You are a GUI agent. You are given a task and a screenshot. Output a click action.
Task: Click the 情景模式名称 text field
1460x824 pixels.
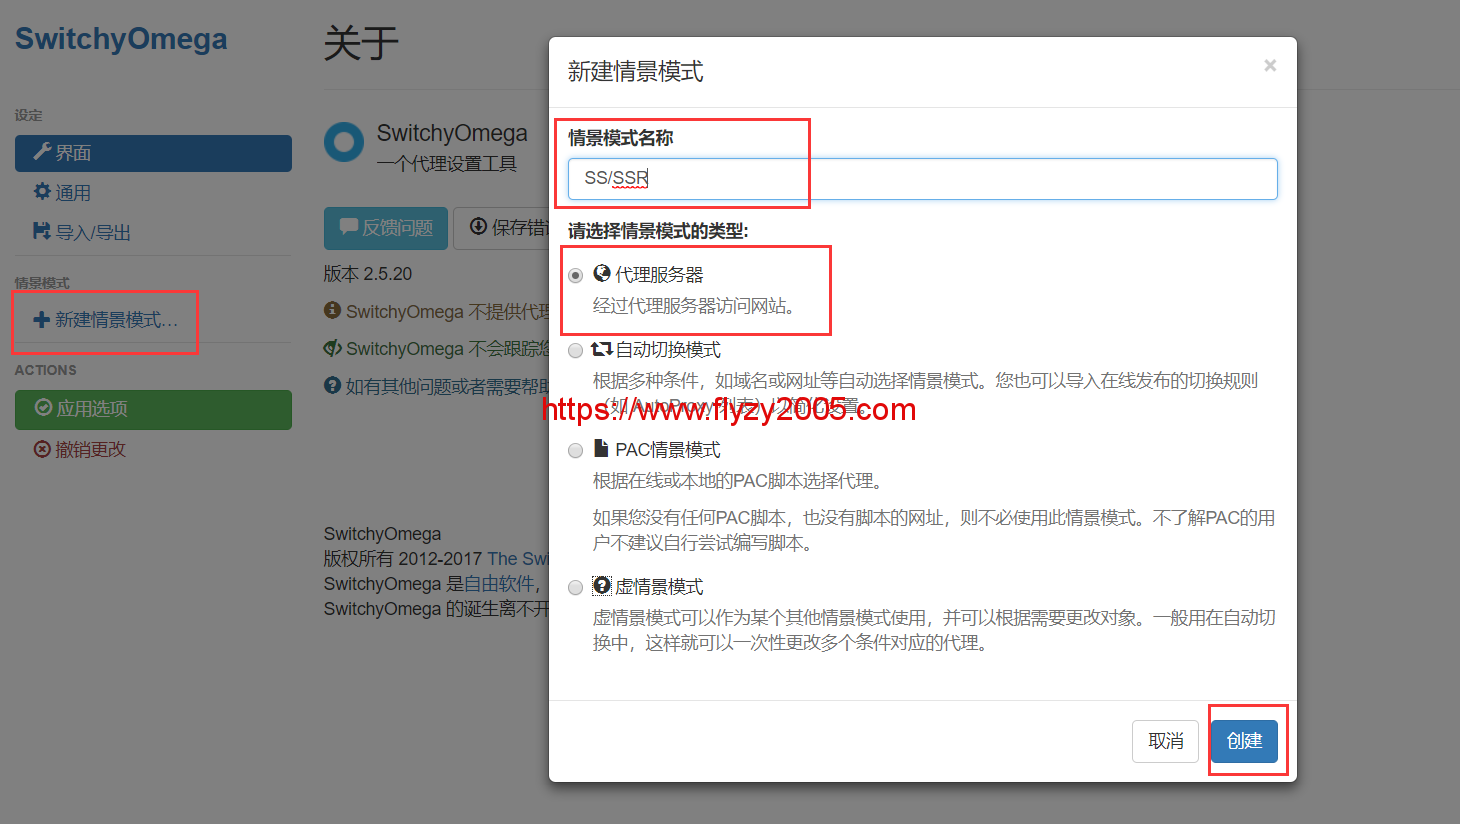tap(923, 179)
